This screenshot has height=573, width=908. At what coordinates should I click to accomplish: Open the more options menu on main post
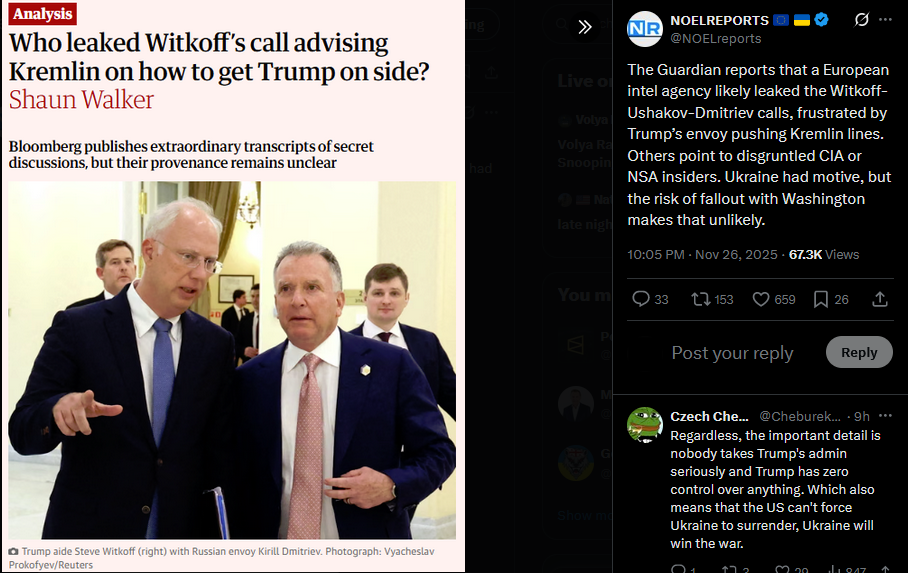(885, 20)
